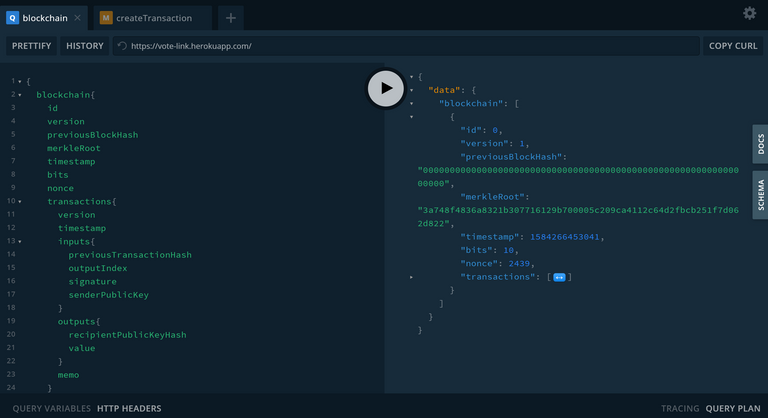This screenshot has height=418, width=768.
Task: Click the merkleRoot field in the query
Action: pos(73,148)
